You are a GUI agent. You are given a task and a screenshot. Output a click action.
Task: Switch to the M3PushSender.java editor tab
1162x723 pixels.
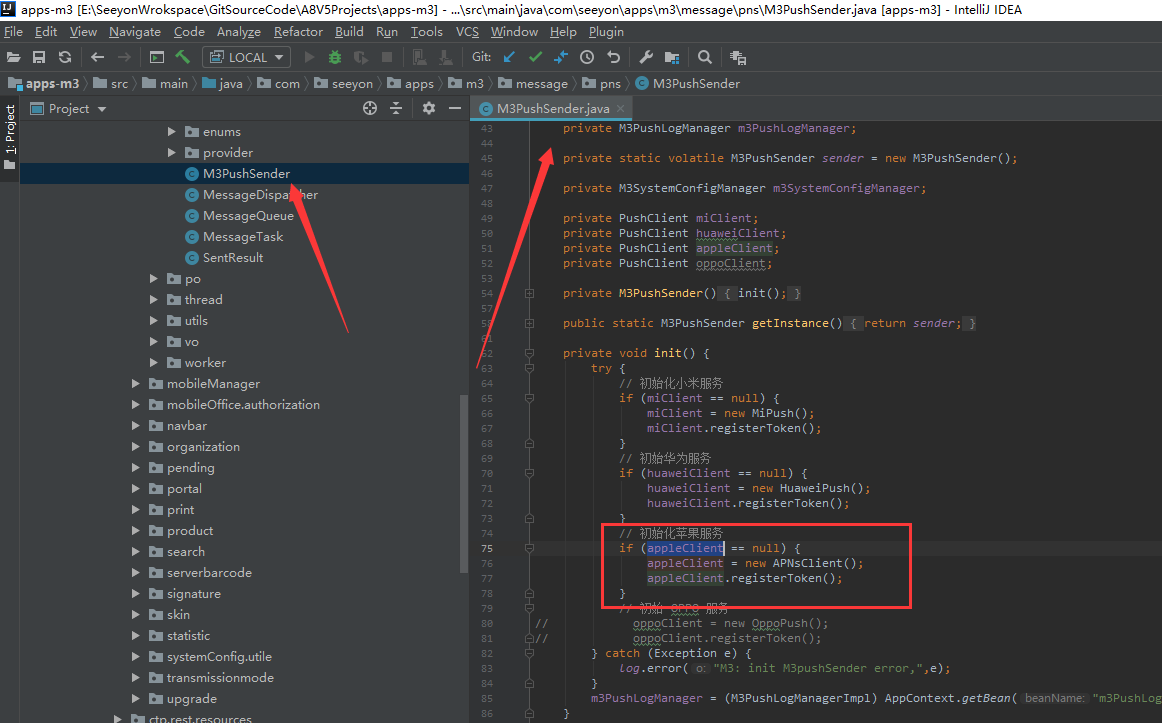pyautogui.click(x=552, y=108)
